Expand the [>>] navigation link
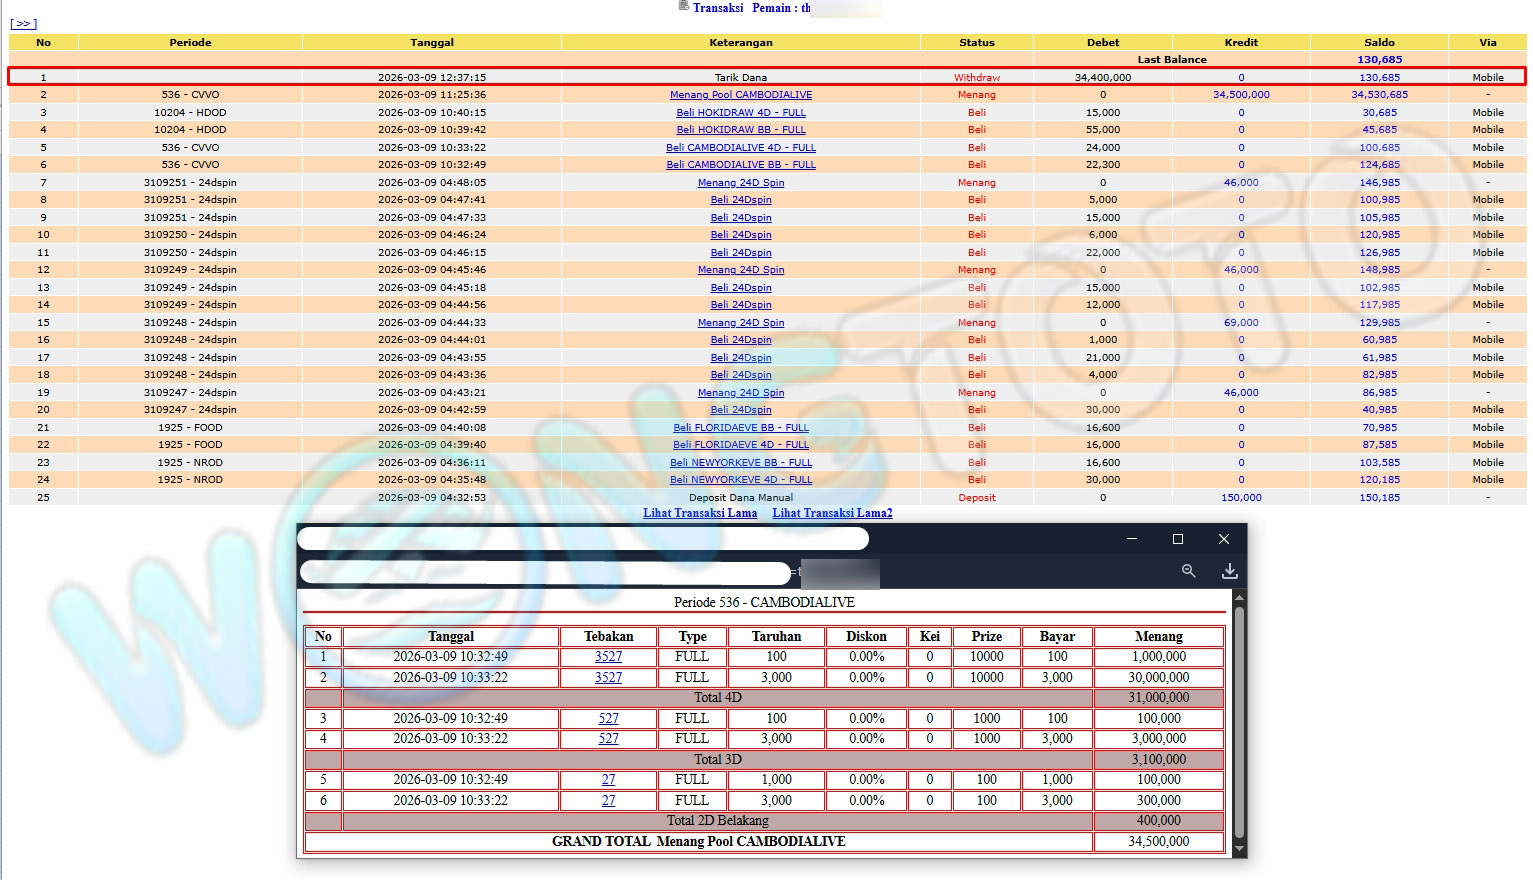The image size is (1533, 880). pos(23,23)
